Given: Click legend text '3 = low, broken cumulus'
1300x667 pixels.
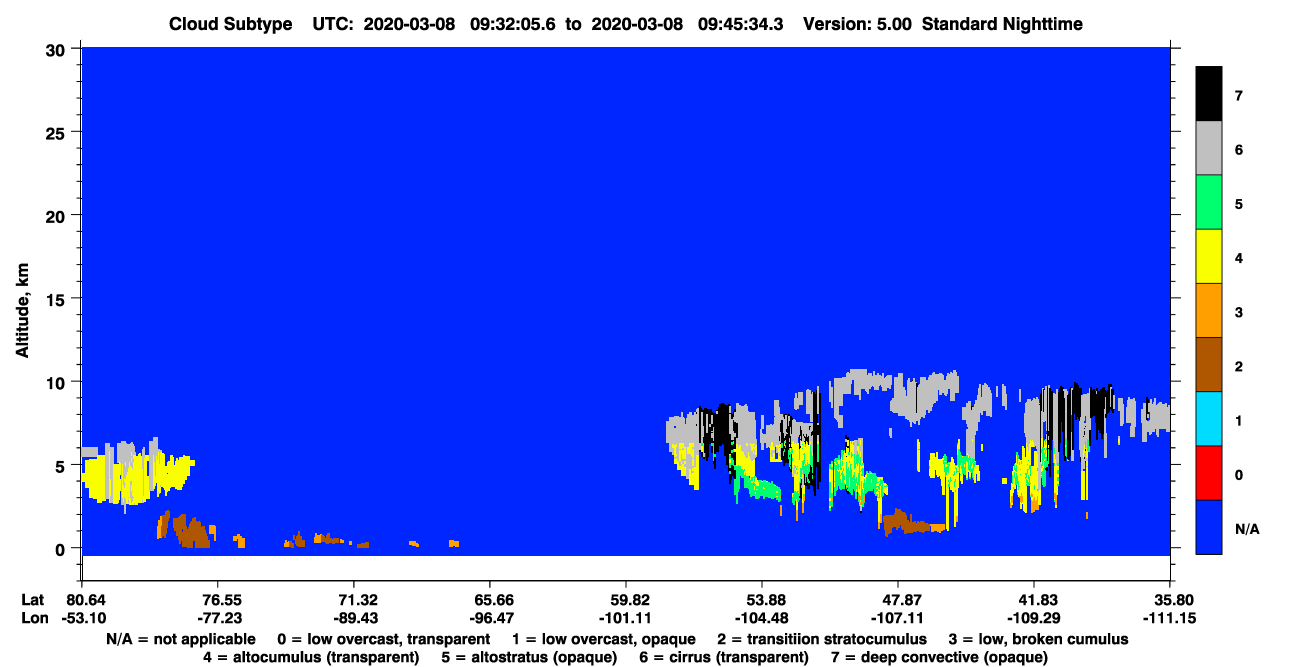Looking at the screenshot, I should pyautogui.click(x=1038, y=639).
